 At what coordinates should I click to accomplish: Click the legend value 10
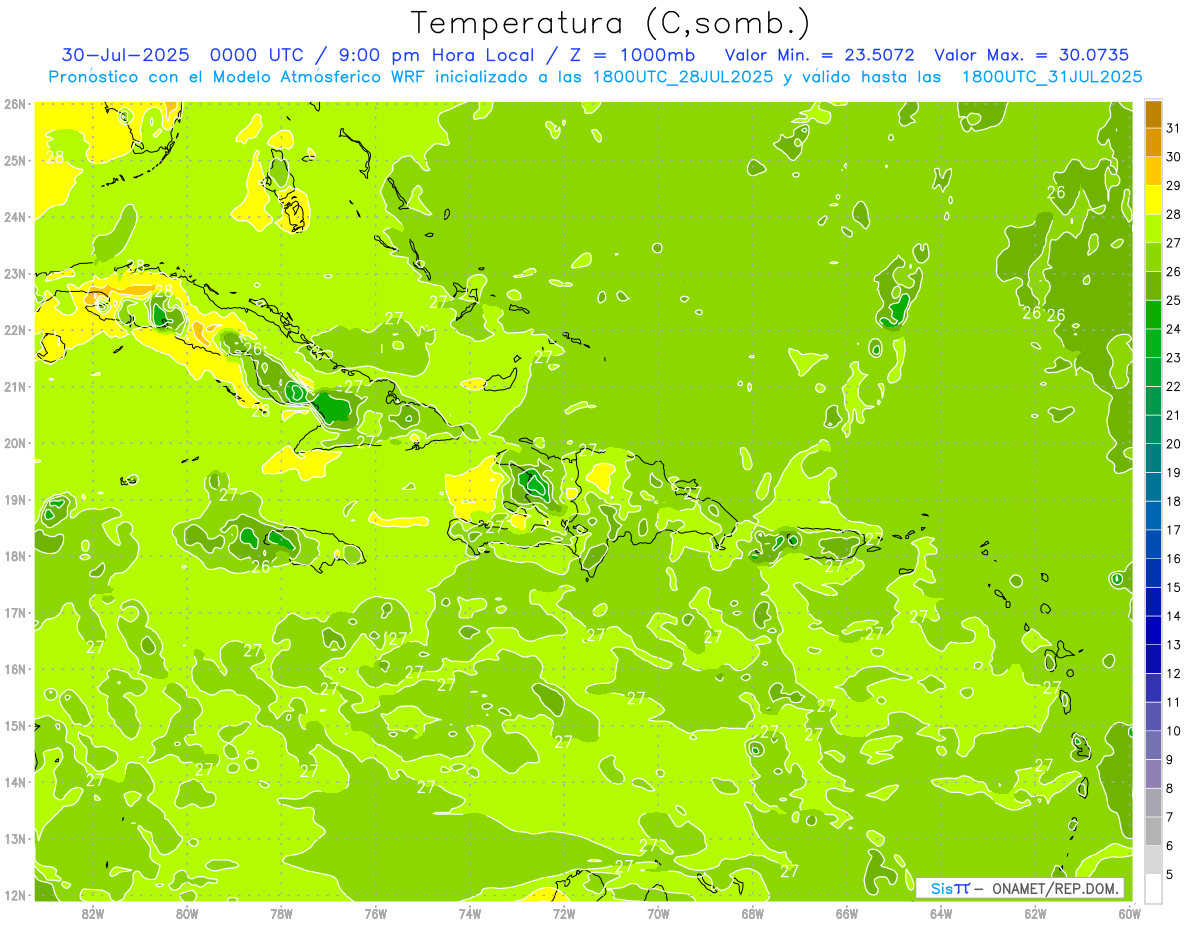1173,731
